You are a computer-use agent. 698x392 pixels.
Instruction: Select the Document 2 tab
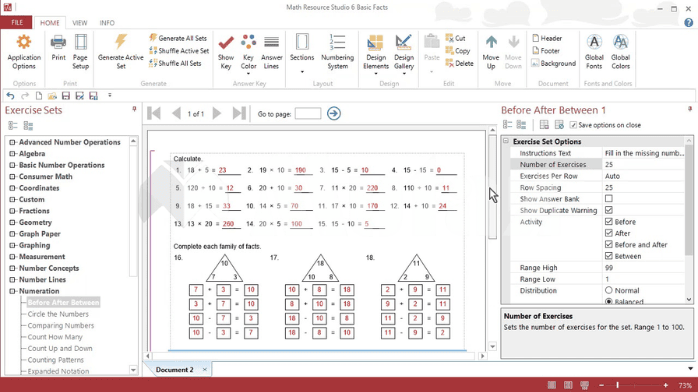174,370
